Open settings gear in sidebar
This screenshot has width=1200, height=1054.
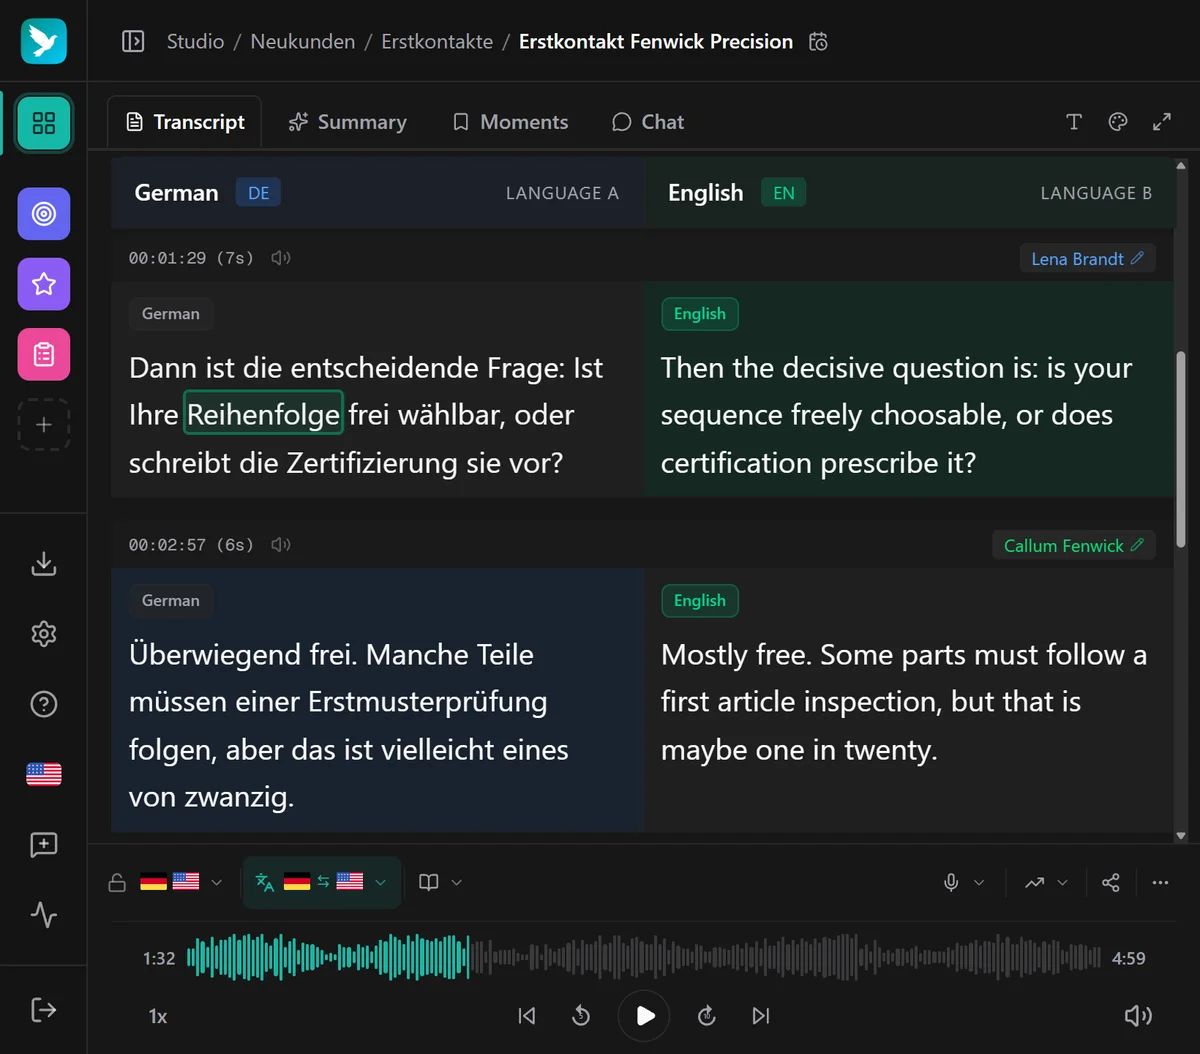[x=44, y=634]
